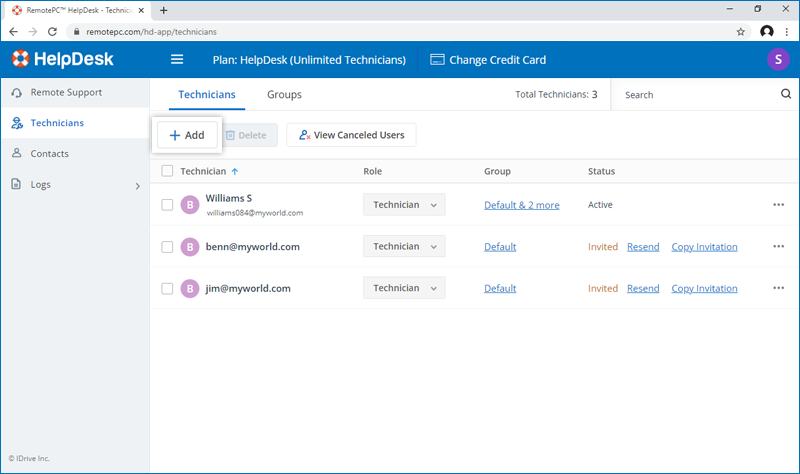Click williams084@myworld.com email text

[x=255, y=213]
